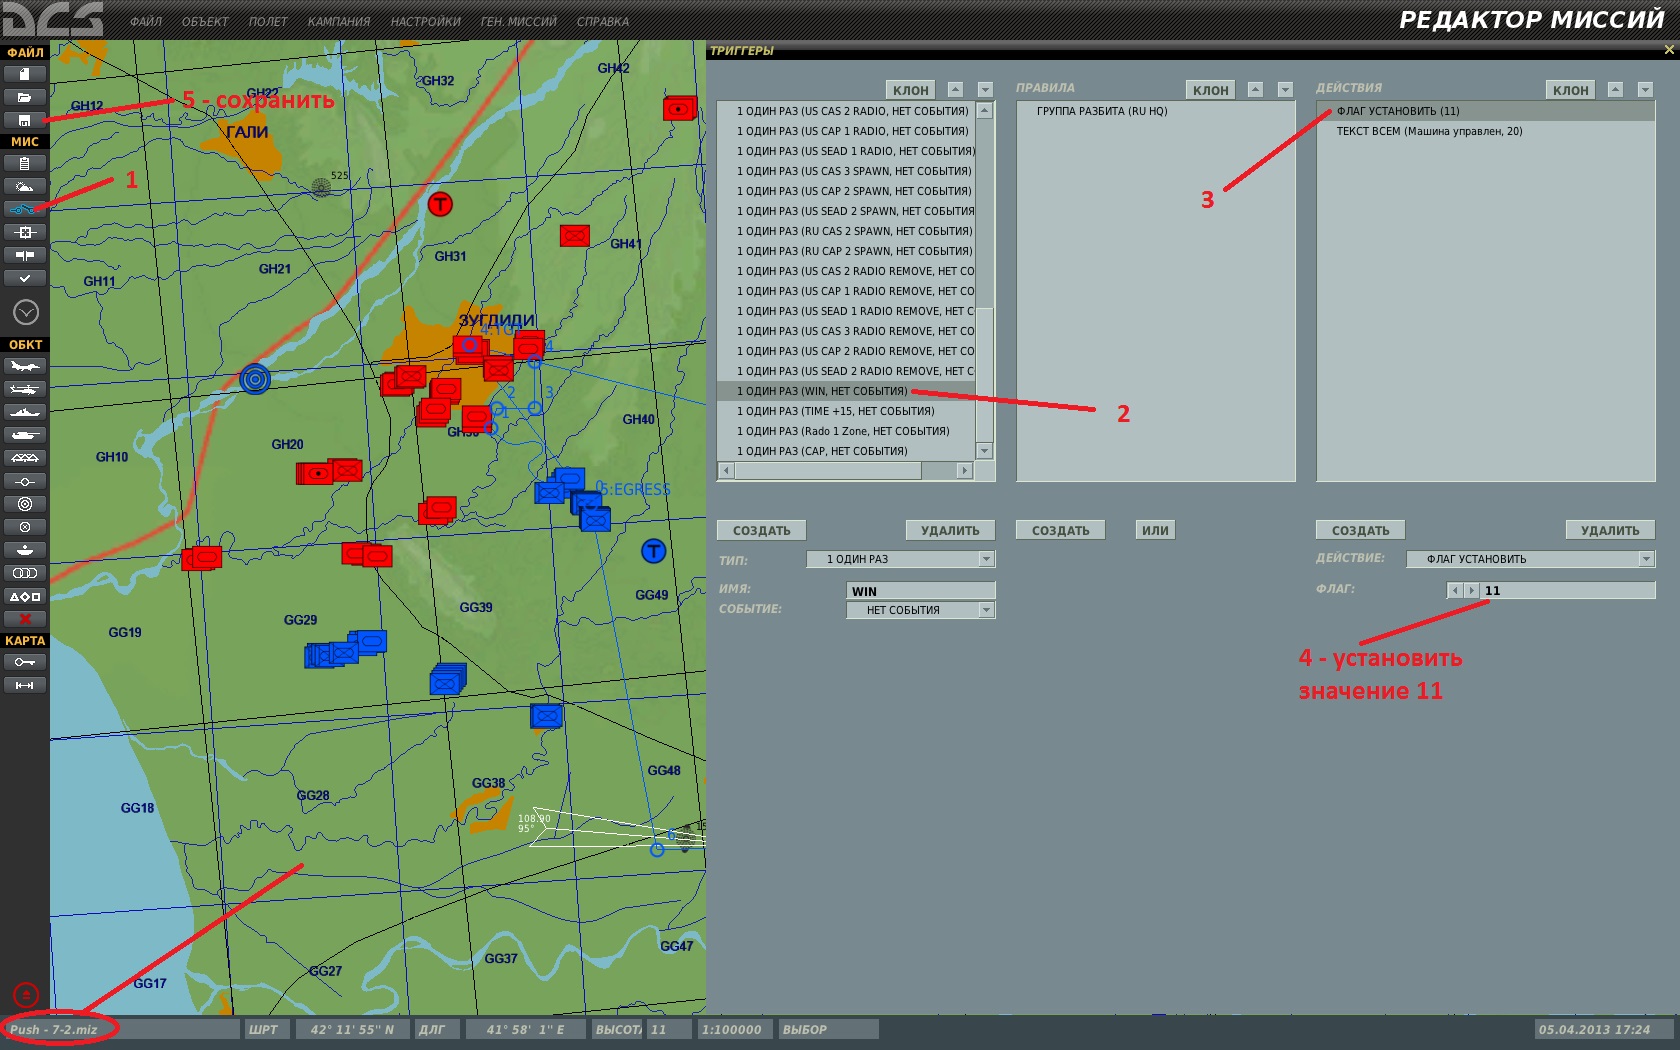Select trigger row 1 ОДИН РАЗ (WIN, НЕТ СОБЫТИЯ)
1680x1050 pixels.
[846, 391]
